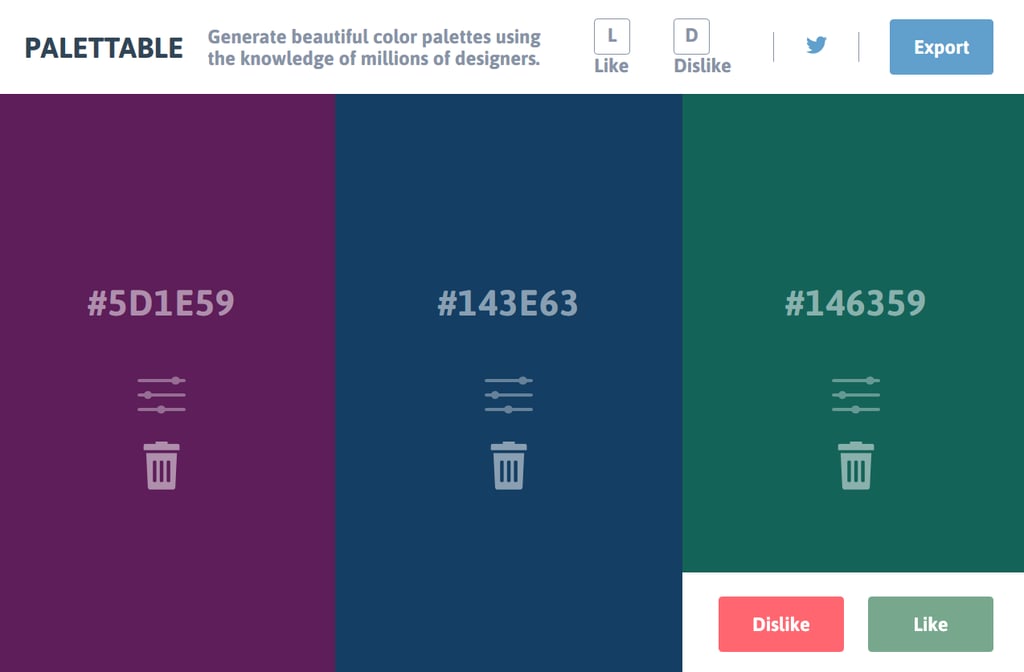The image size is (1024, 672).
Task: Click the D key shortcut icon
Action: pos(692,36)
